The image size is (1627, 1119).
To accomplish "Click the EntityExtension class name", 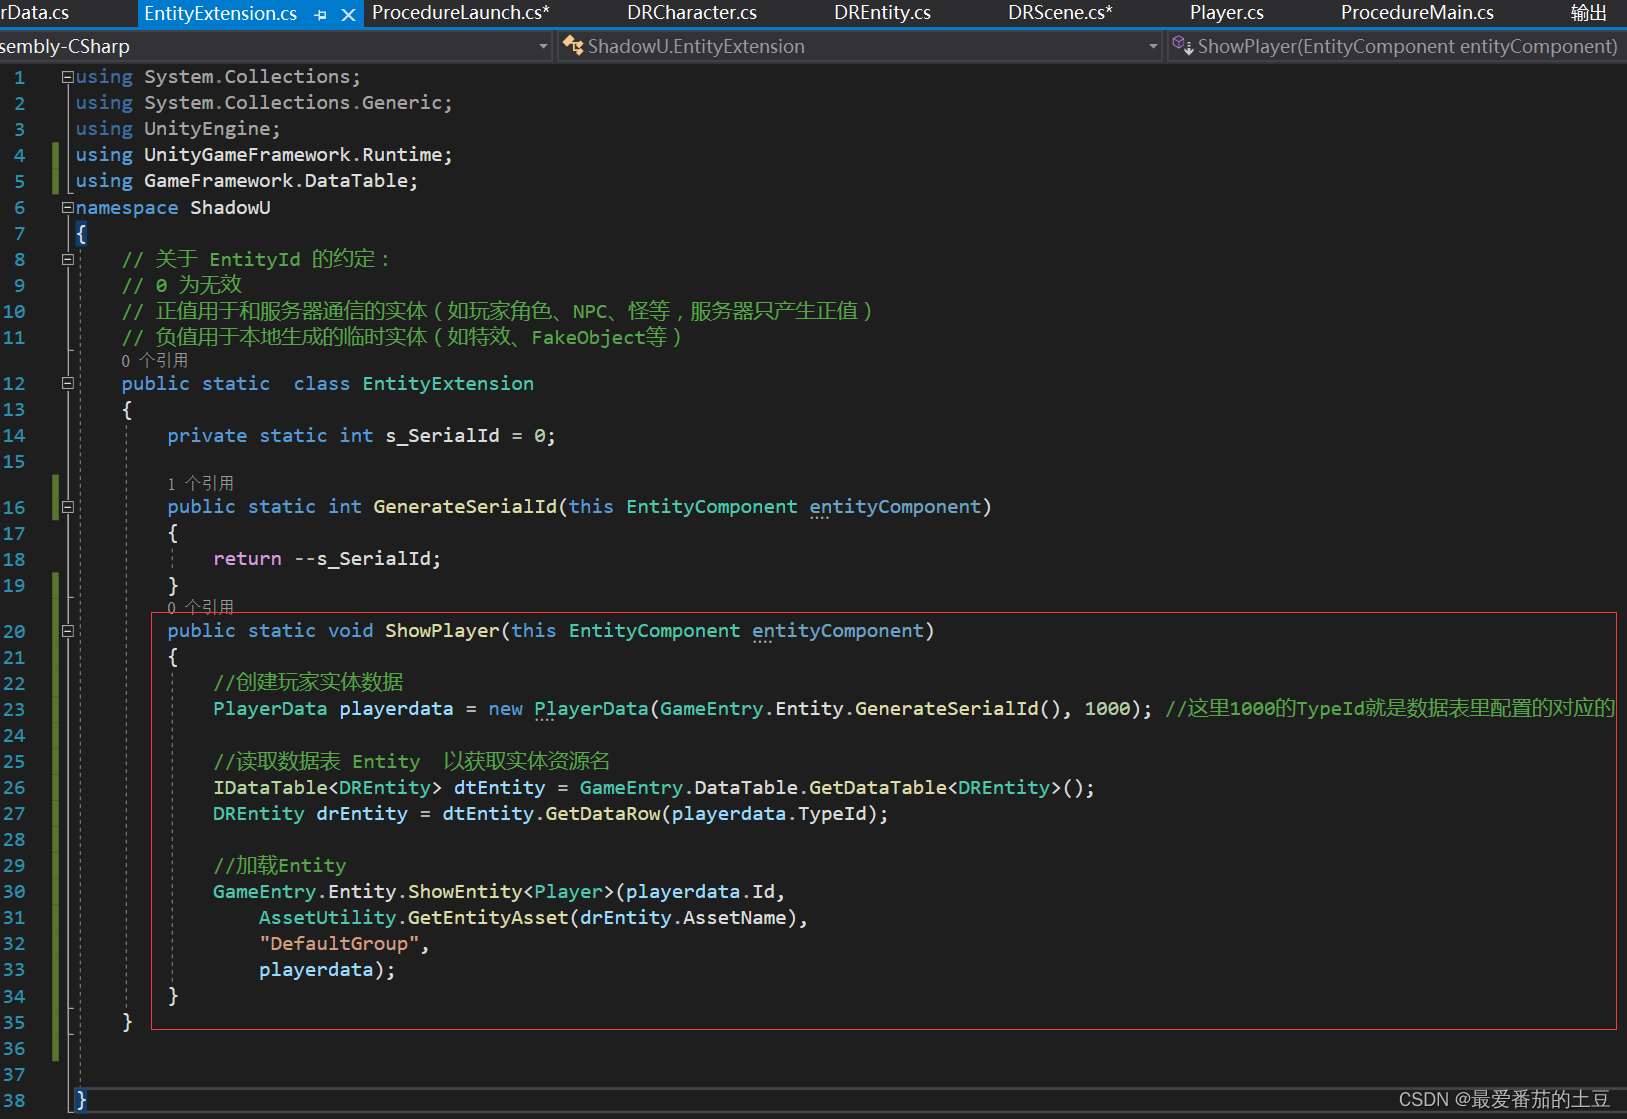I will coord(448,384).
